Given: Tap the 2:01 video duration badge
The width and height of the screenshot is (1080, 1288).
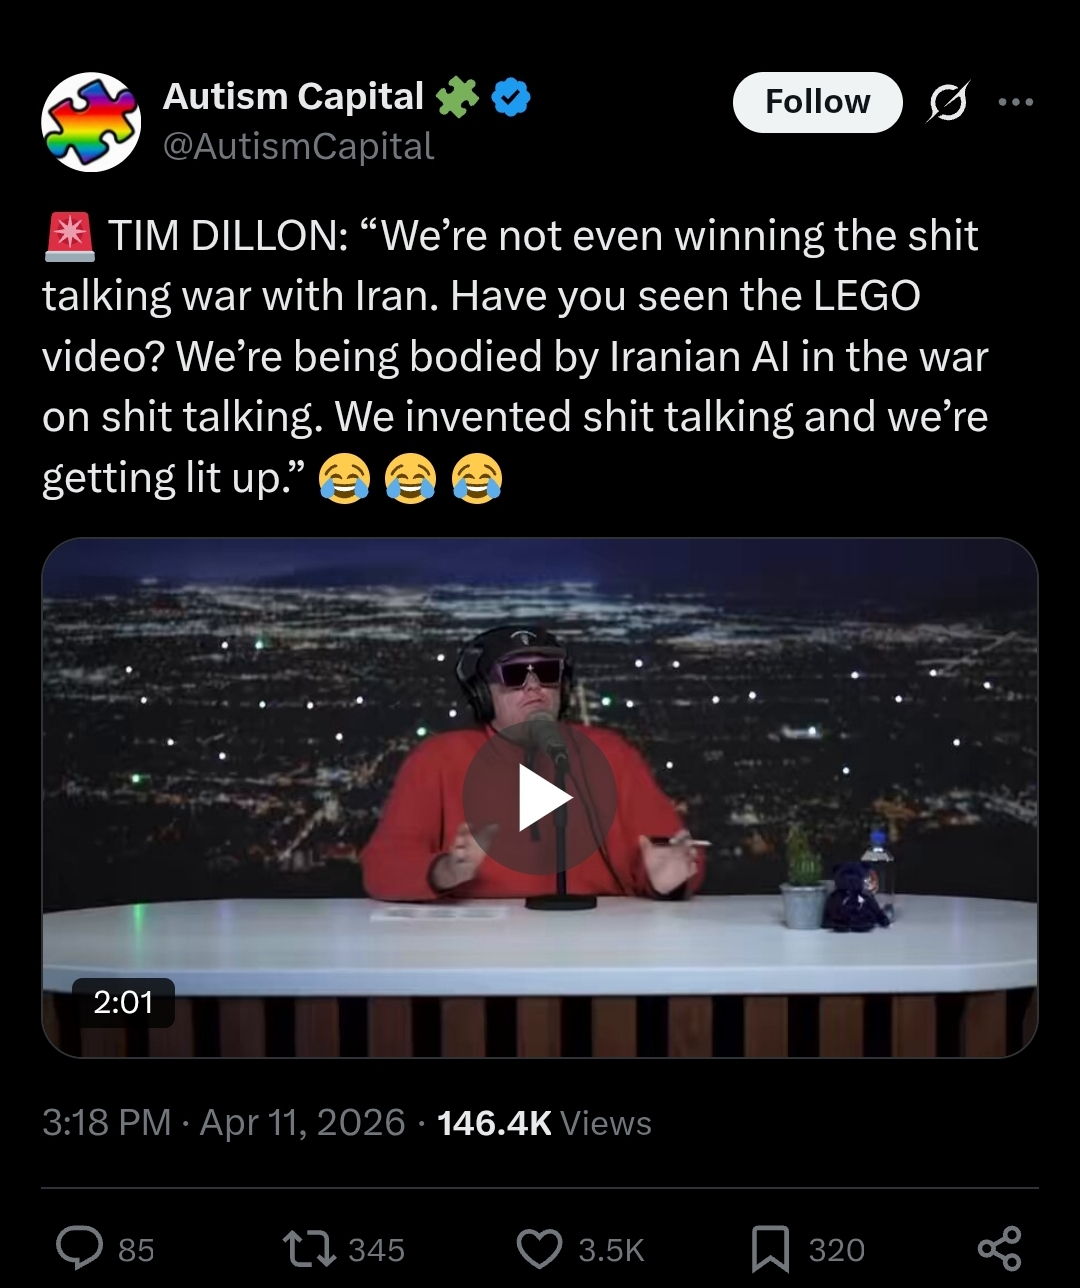Looking at the screenshot, I should pyautogui.click(x=123, y=1002).
